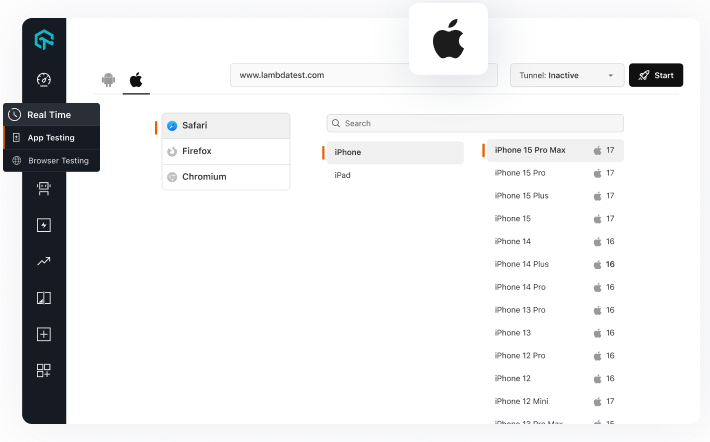Choose iPhone 15 Pro Max device
The width and height of the screenshot is (710, 442).
pyautogui.click(x=555, y=150)
